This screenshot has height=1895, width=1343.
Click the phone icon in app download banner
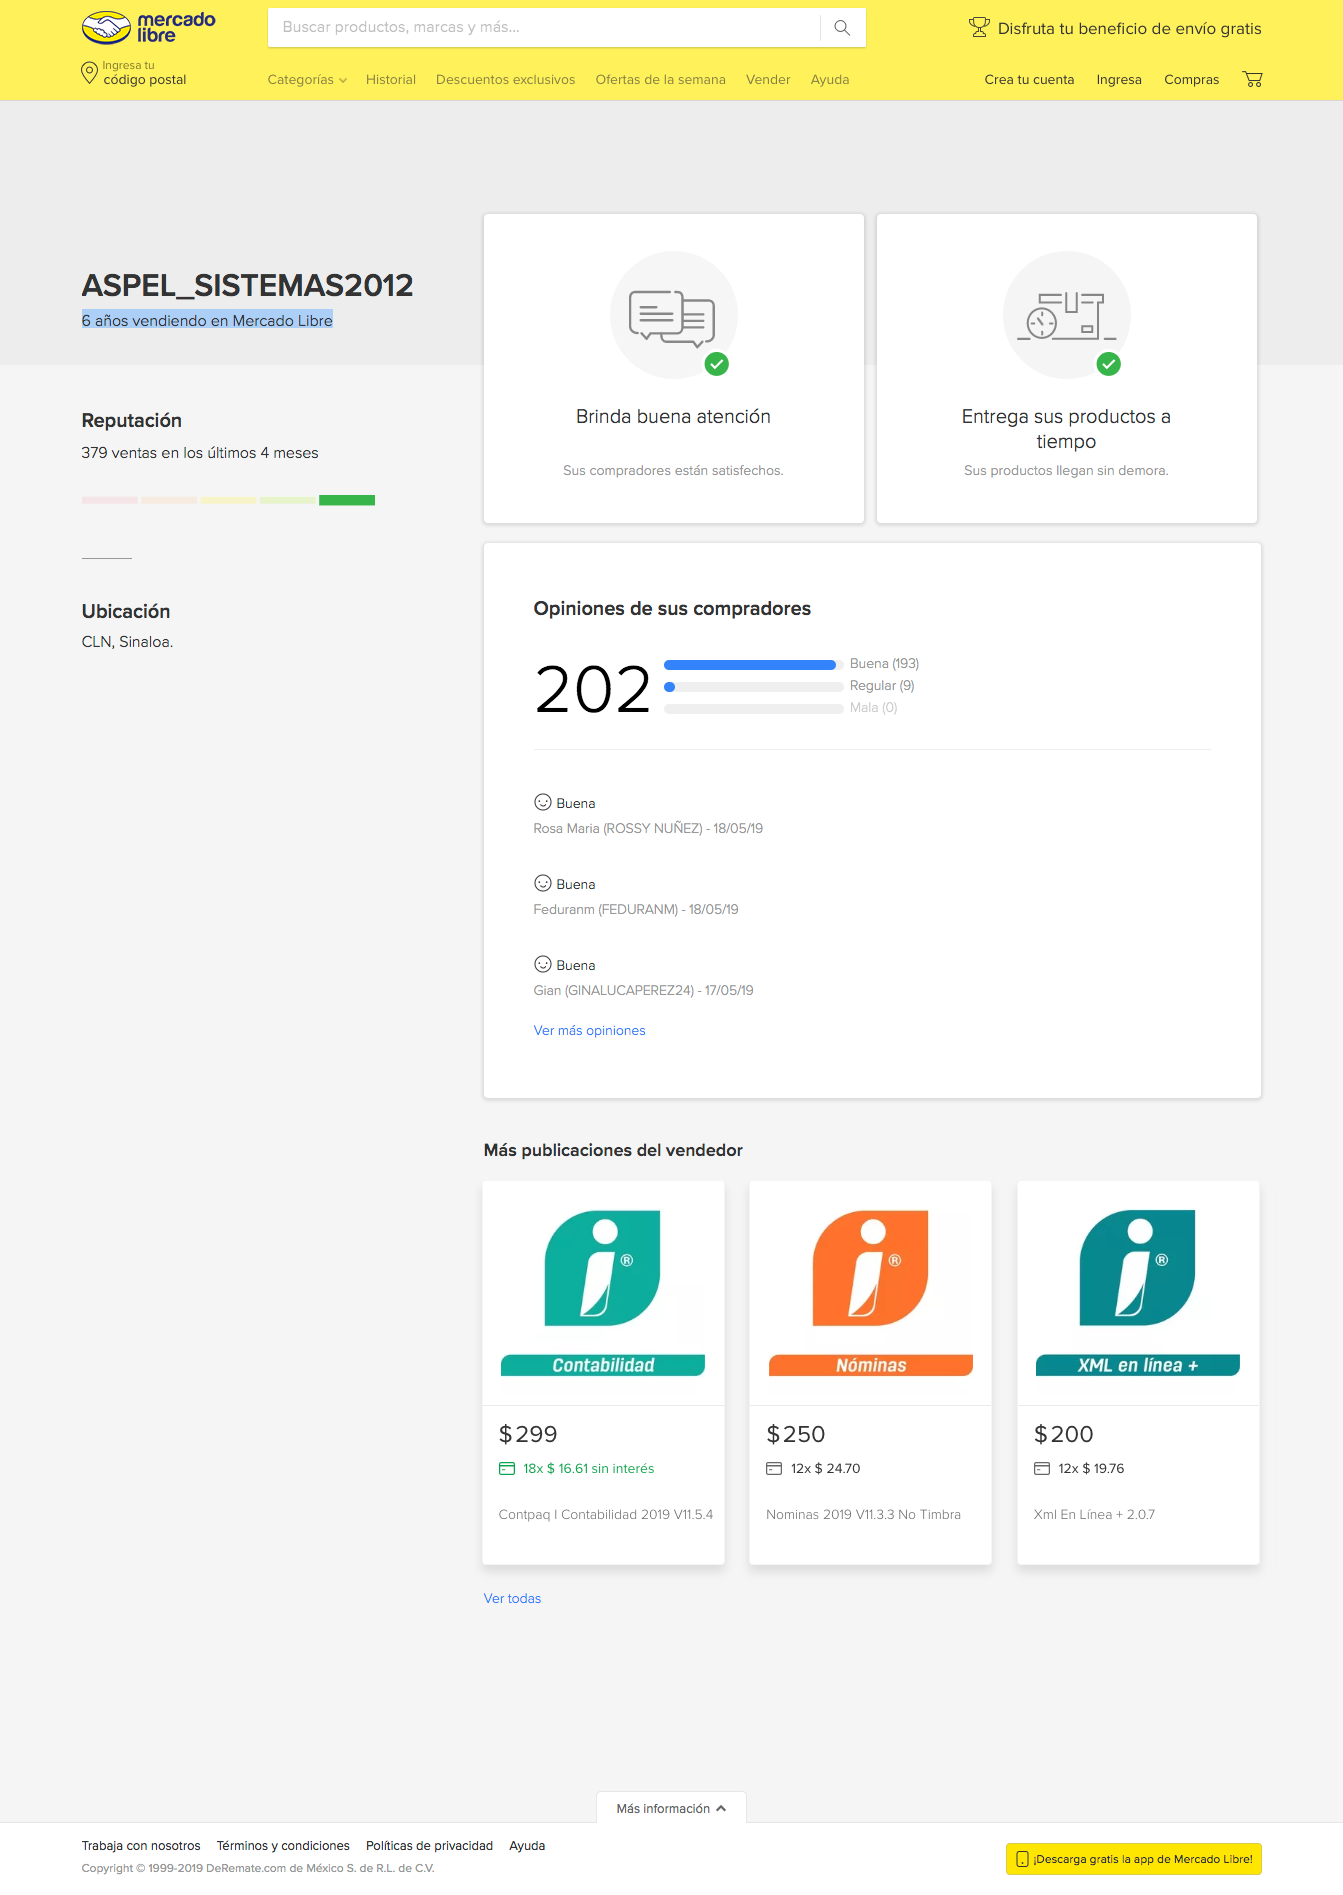[1022, 1859]
